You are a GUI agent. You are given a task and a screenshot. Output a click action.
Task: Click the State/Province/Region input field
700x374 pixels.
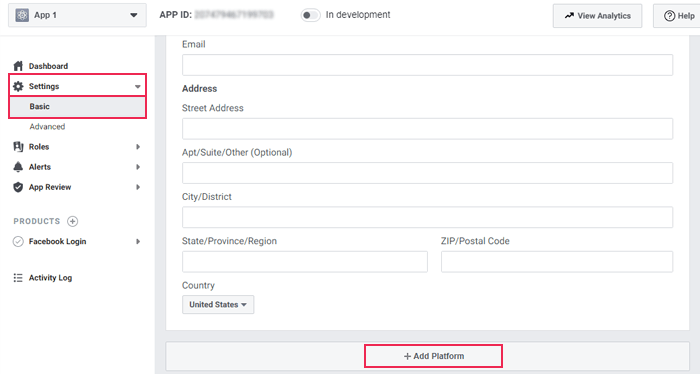[x=305, y=262]
